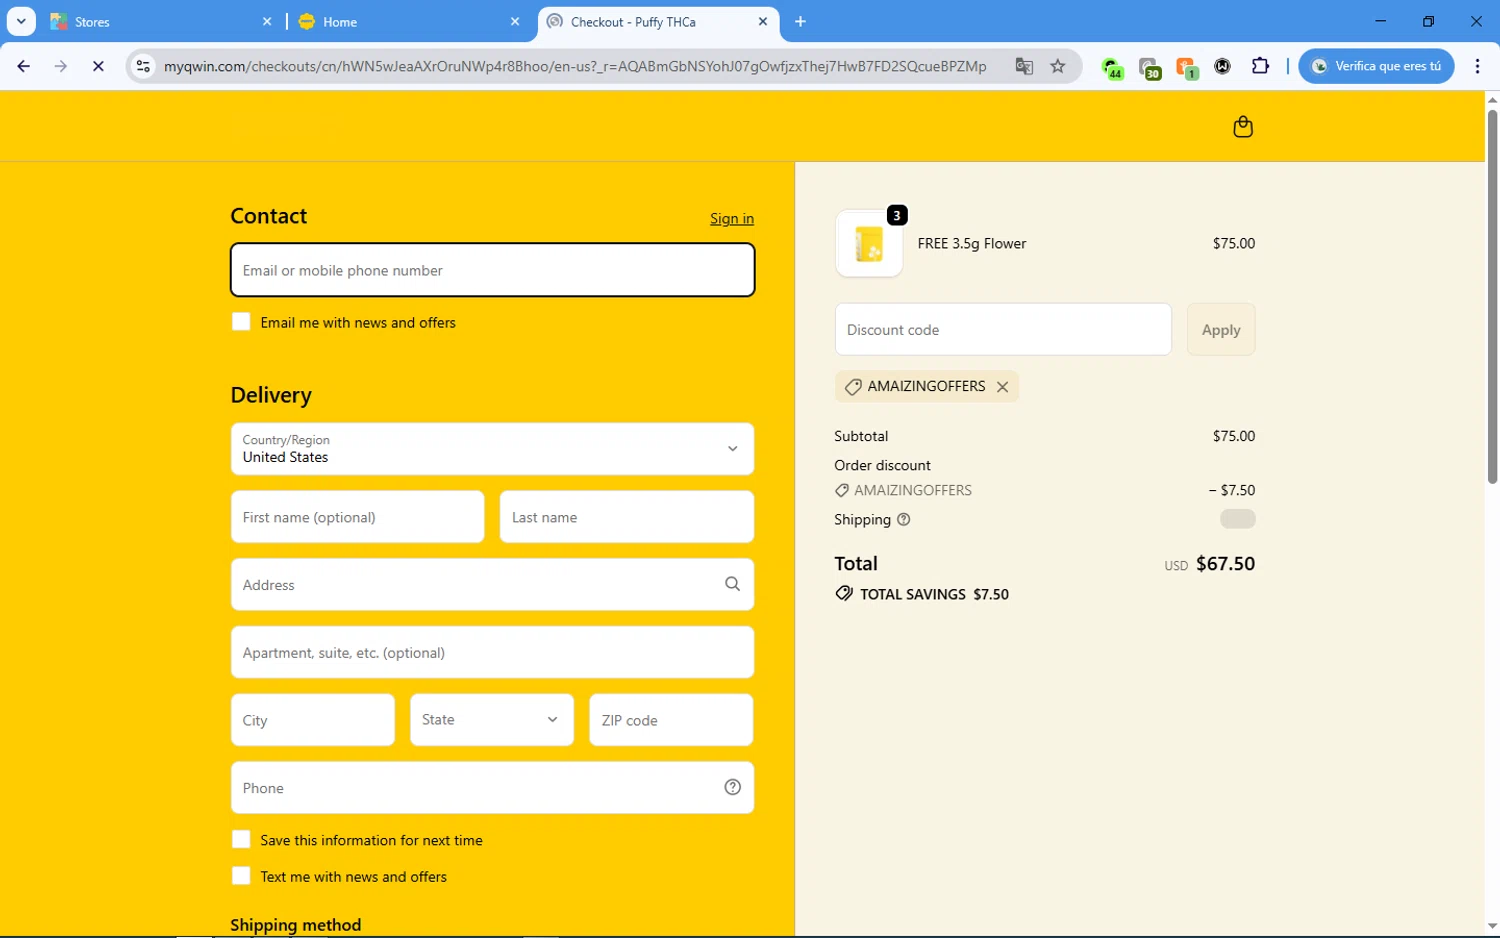Open the tab search dropdown arrow
Screen dimensions: 1500x938
coord(21,21)
